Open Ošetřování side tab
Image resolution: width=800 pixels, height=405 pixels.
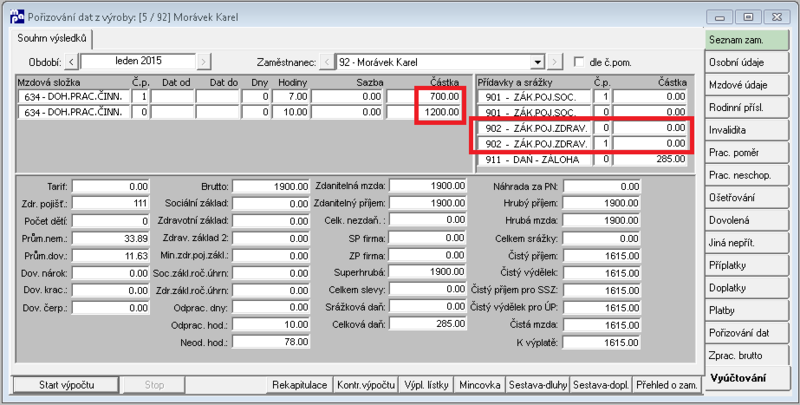pos(746,197)
